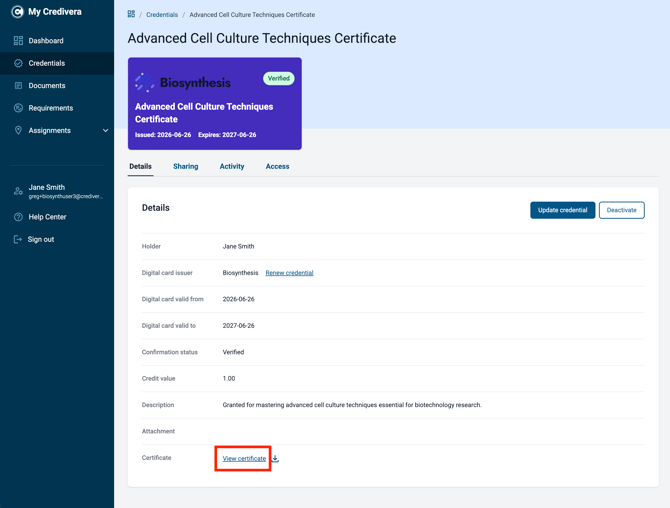670x508 pixels.
Task: Click the Jane Smith account name
Action: [x=47, y=187]
